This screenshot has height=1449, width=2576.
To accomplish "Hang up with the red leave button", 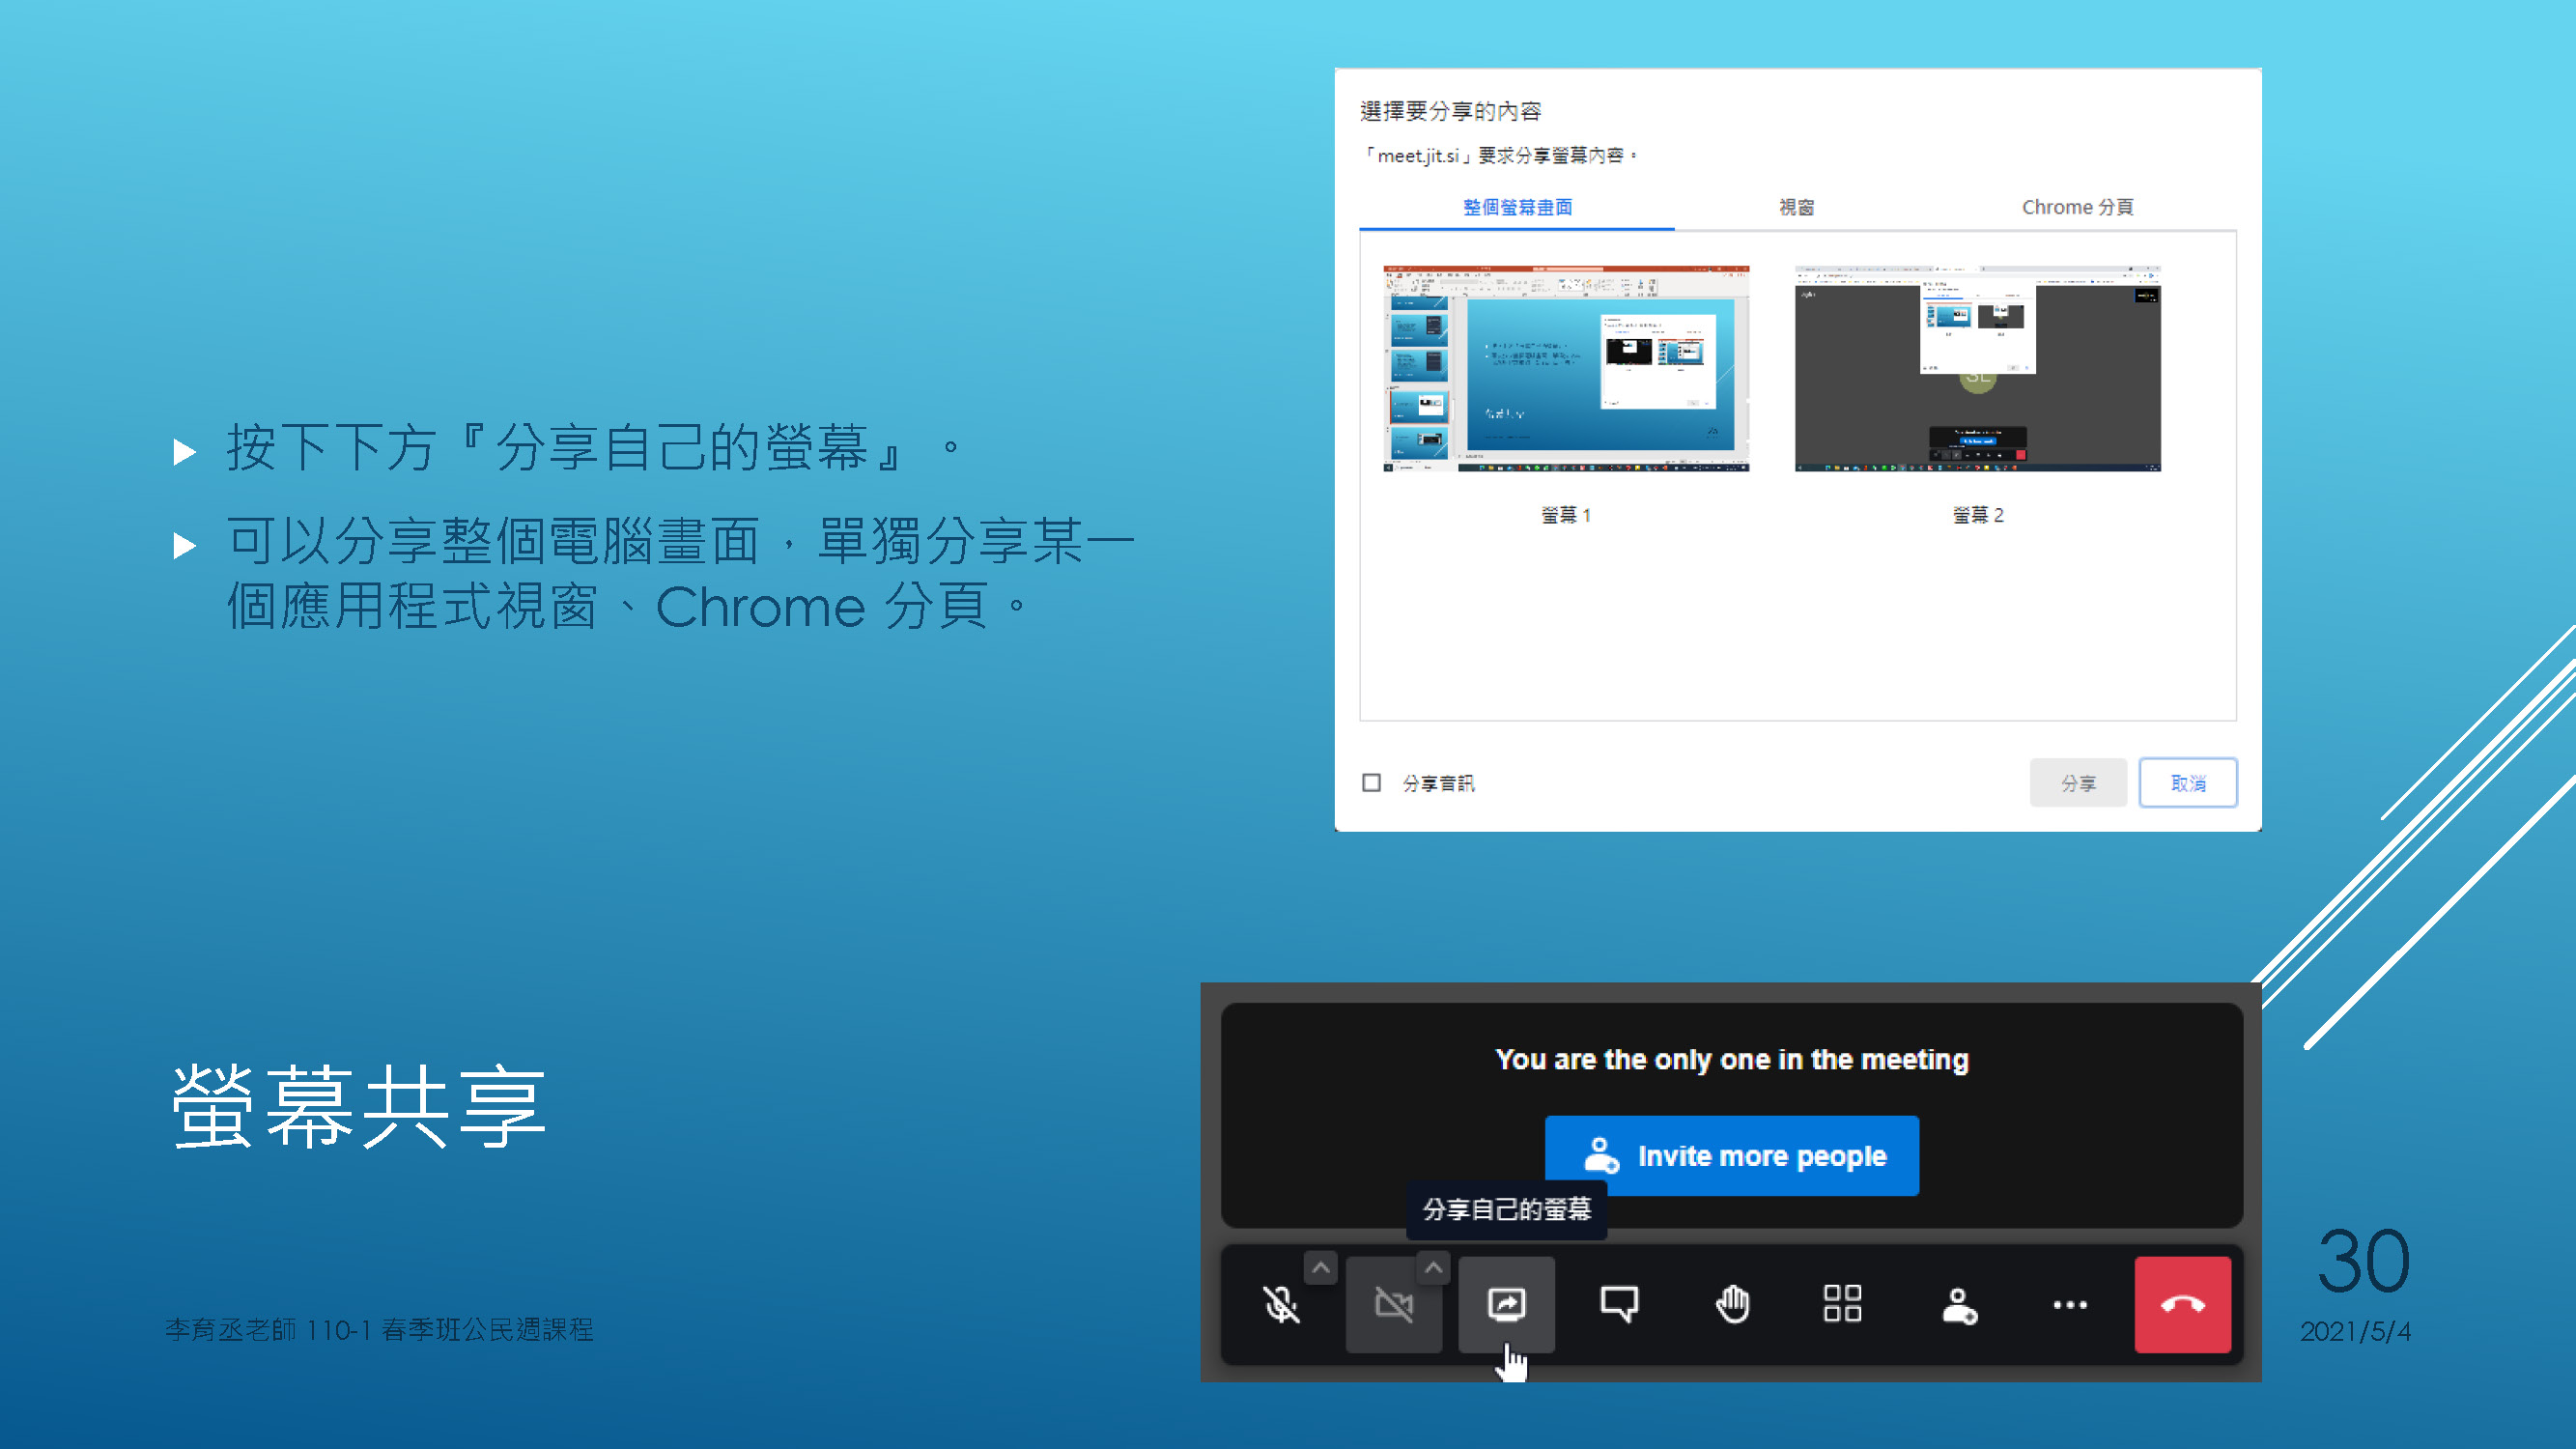I will (2183, 1305).
